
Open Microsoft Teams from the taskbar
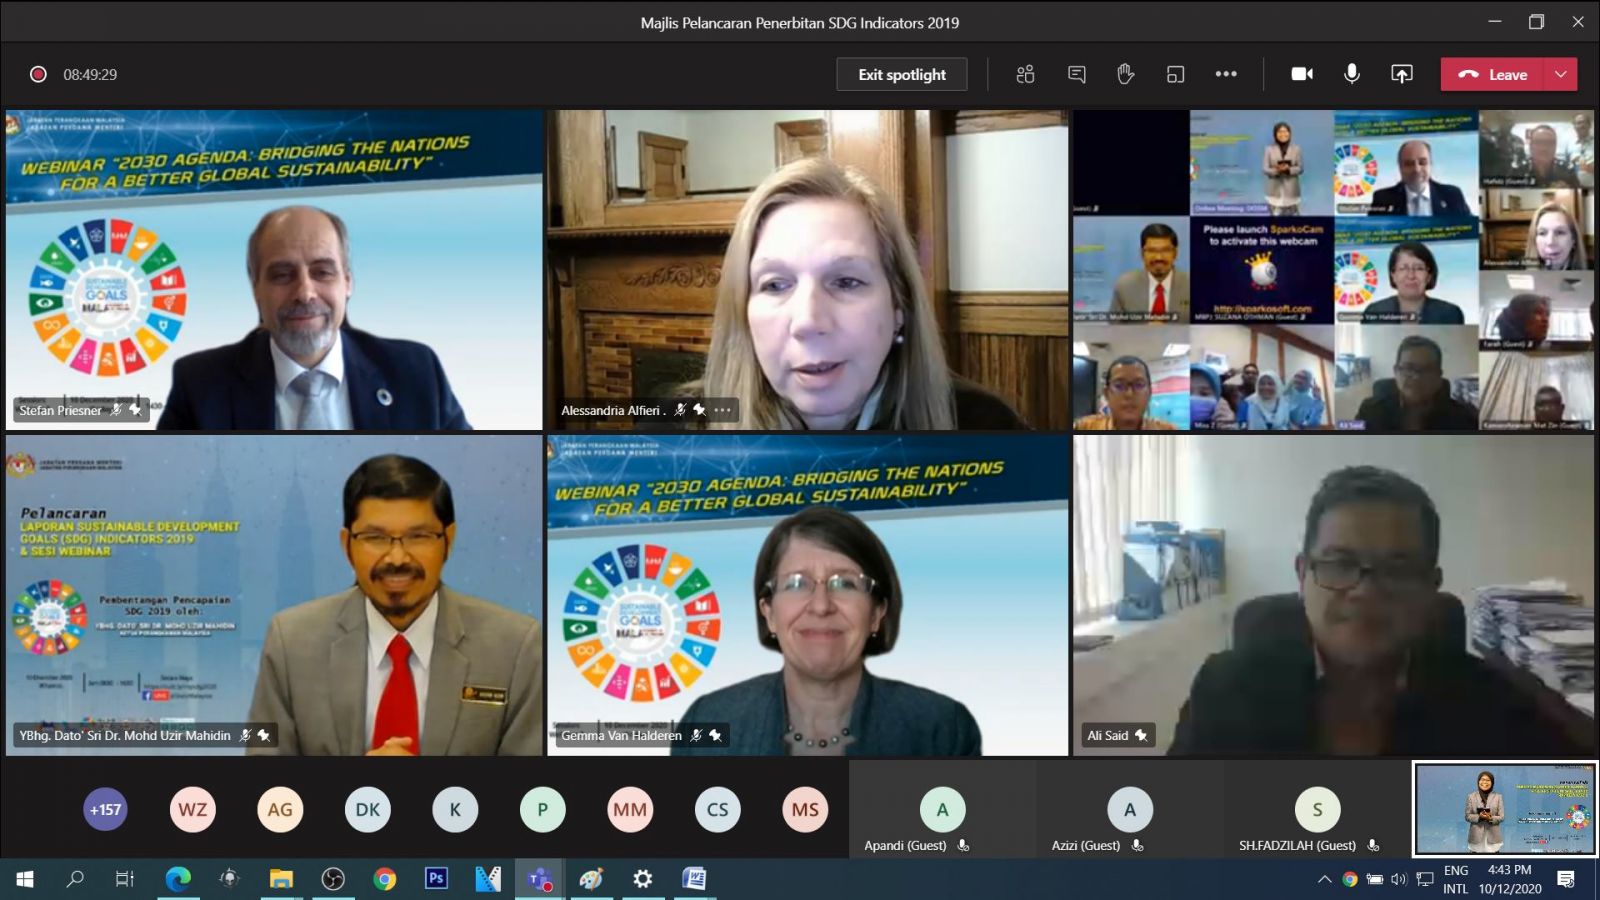539,879
